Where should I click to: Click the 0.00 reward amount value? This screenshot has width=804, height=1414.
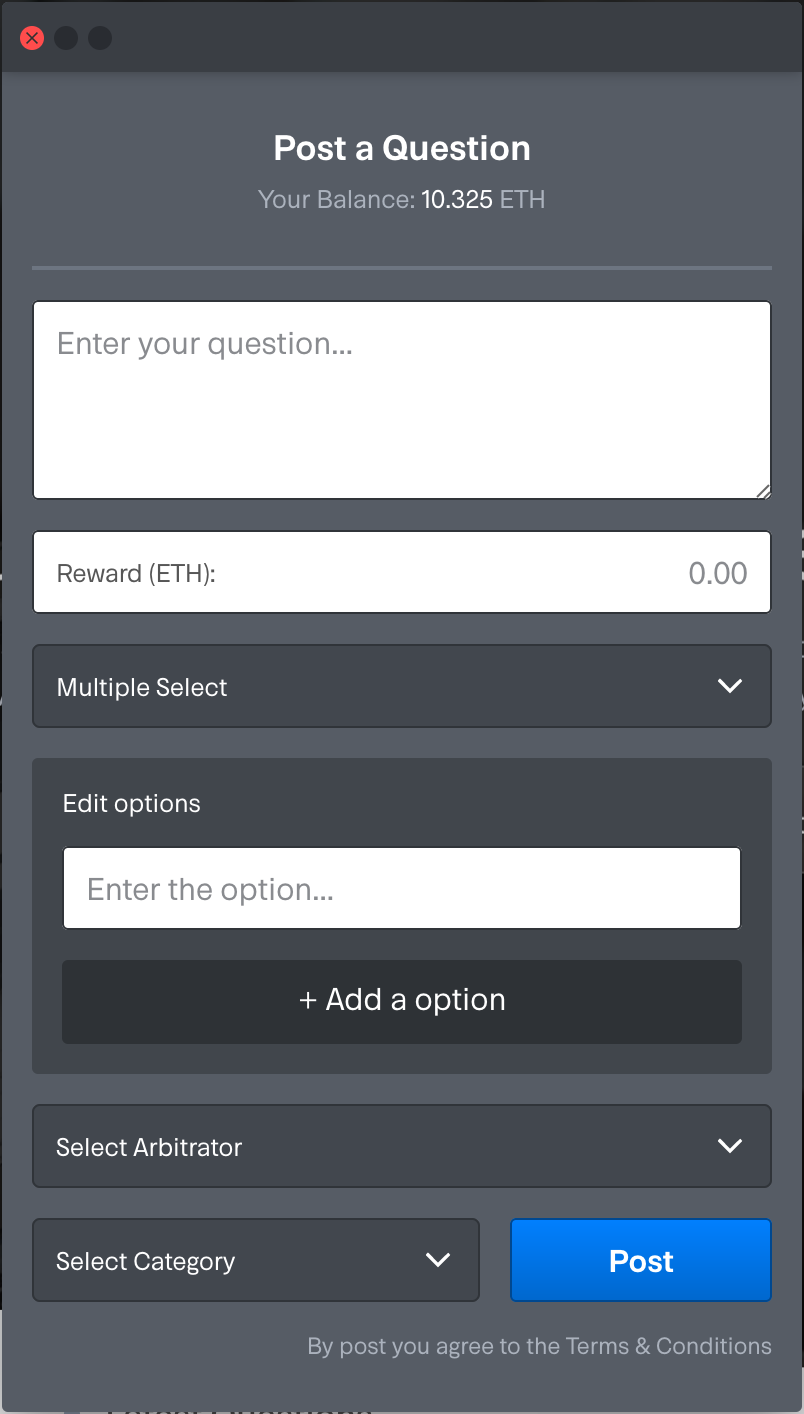[x=718, y=573]
